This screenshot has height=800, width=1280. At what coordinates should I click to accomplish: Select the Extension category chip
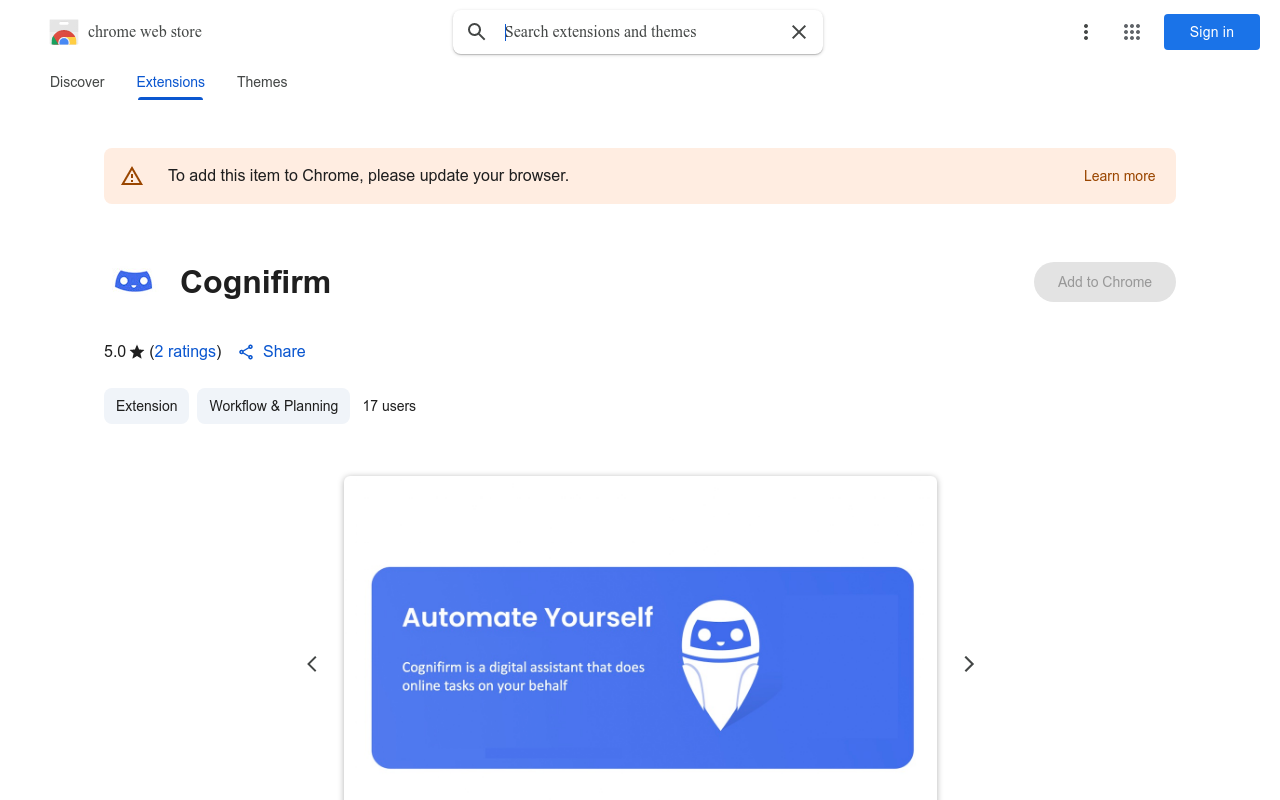coord(147,406)
